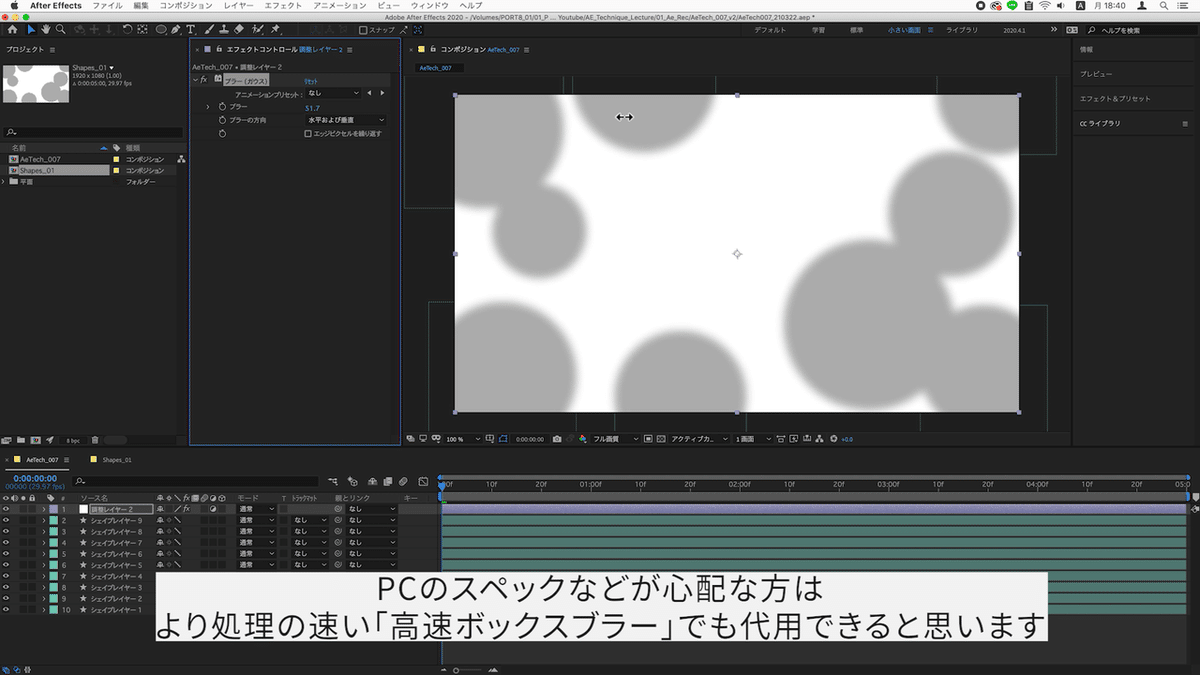The height and width of the screenshot is (675, 1200).
Task: Select the Hand tool
Action: pyautogui.click(x=45, y=30)
